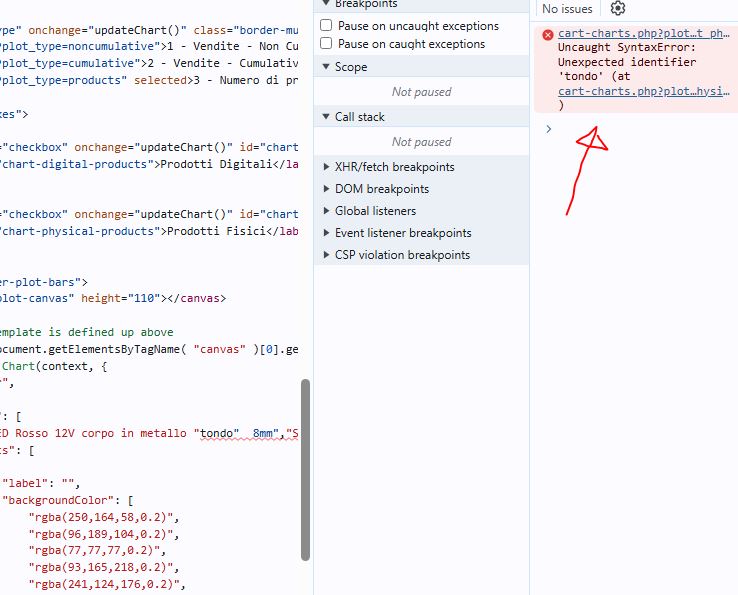Click the console prompt chevron

548,129
